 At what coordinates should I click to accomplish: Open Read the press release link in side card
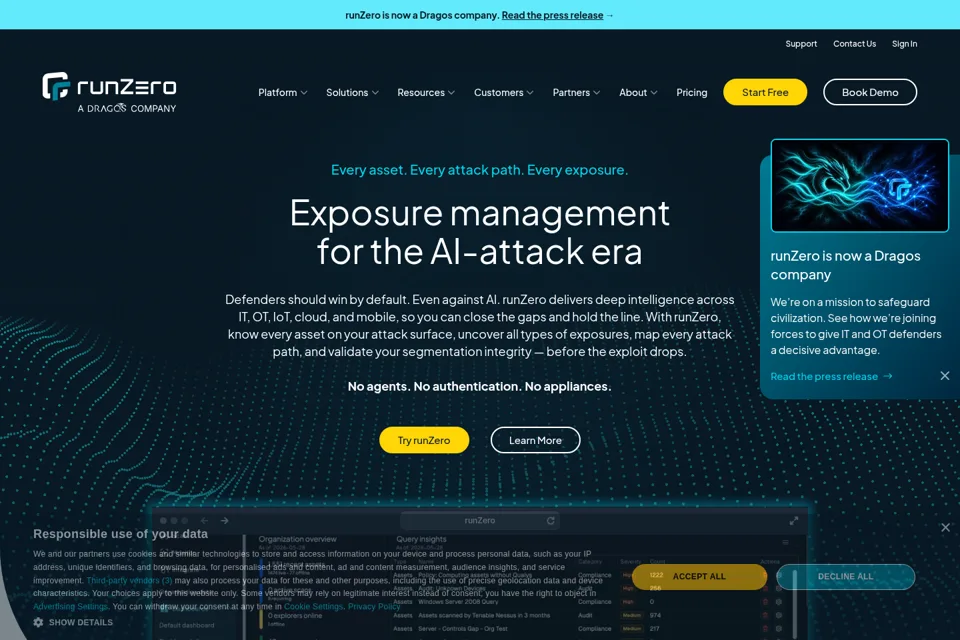click(x=823, y=377)
